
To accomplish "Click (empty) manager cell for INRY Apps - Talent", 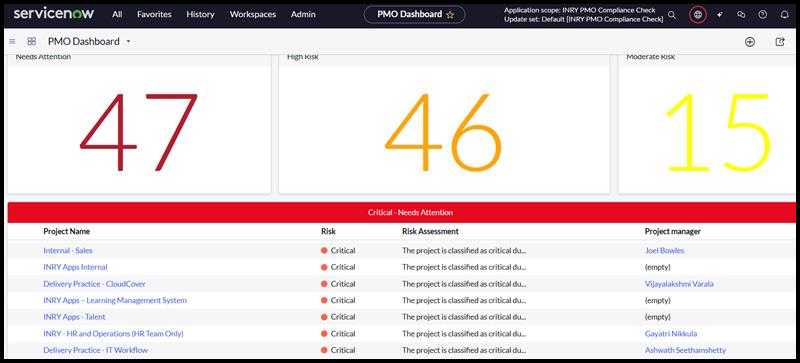I will point(658,317).
